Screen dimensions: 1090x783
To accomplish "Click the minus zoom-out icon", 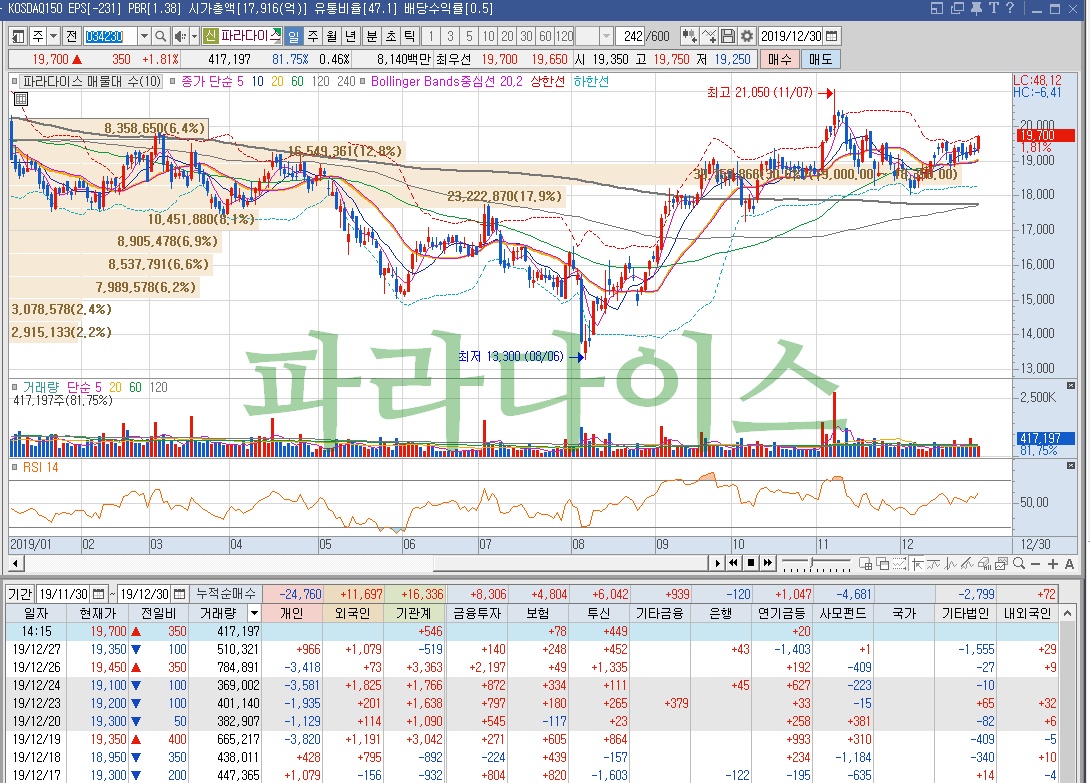I will [x=1036, y=564].
